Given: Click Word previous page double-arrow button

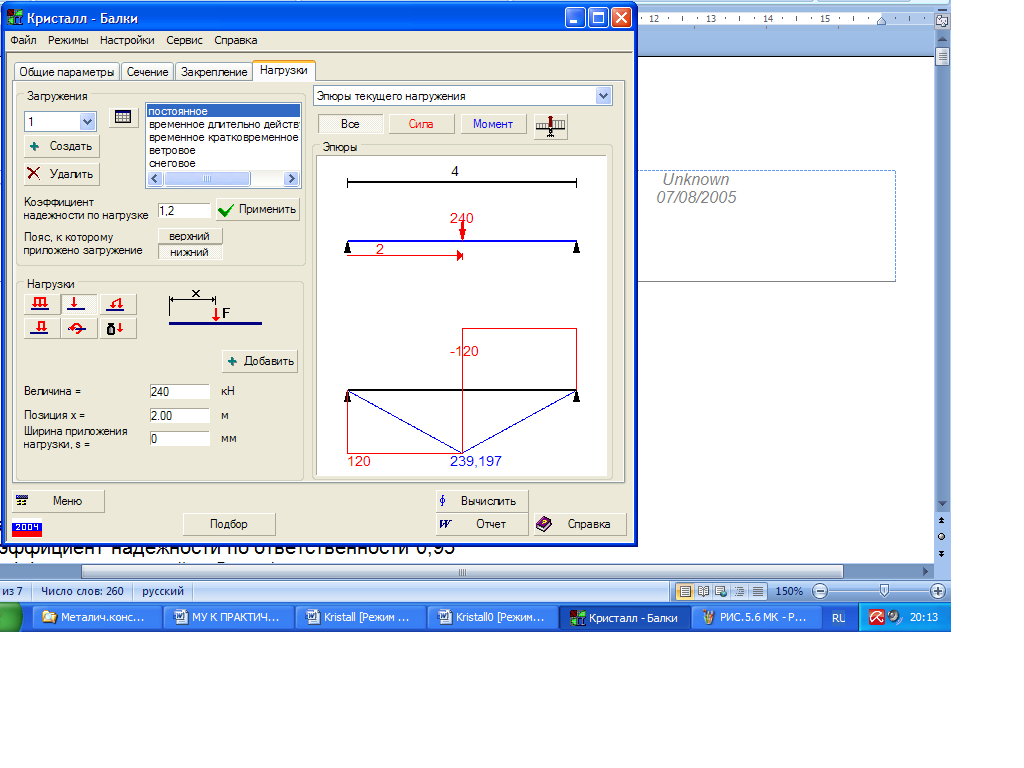Looking at the screenshot, I should (x=942, y=520).
